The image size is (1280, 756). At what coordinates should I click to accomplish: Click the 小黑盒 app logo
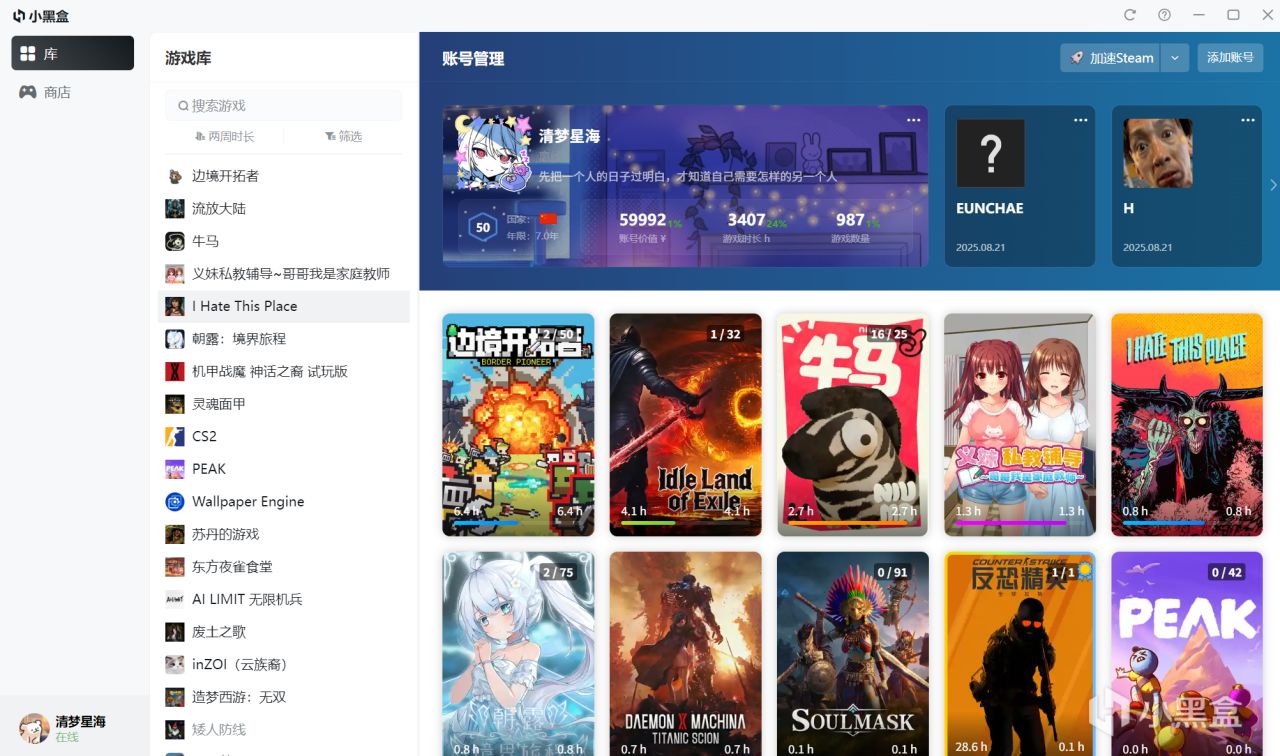tap(41, 15)
